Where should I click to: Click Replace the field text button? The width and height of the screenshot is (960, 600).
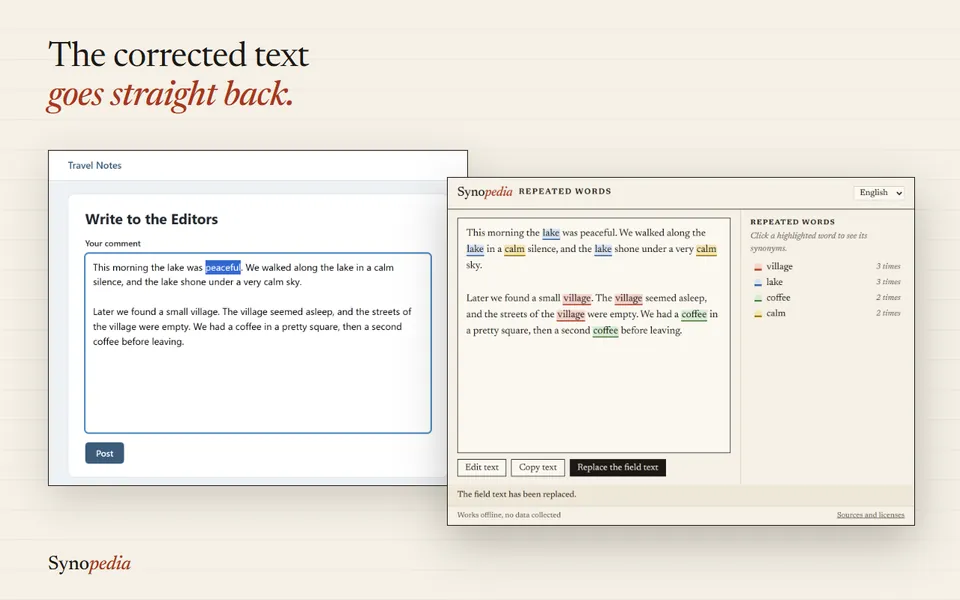pos(617,467)
